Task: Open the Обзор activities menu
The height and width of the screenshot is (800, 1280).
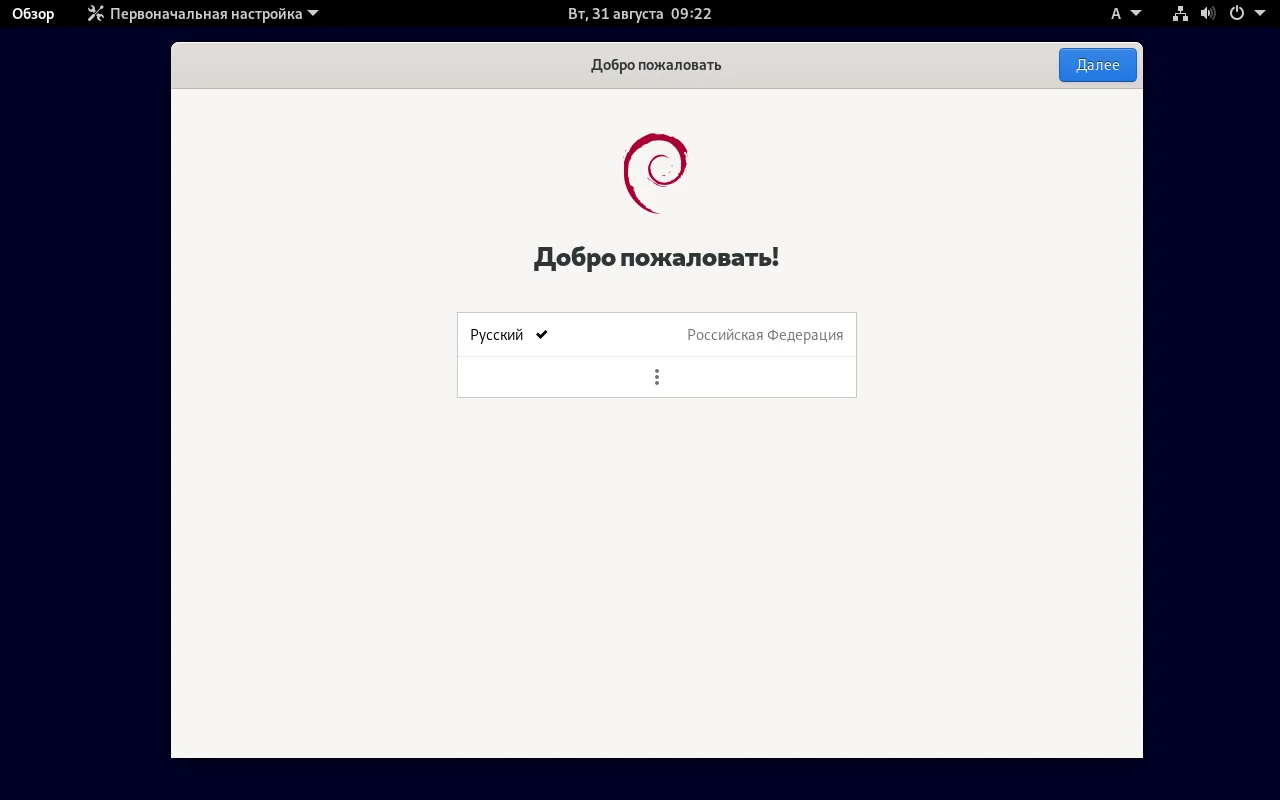Action: click(31, 13)
